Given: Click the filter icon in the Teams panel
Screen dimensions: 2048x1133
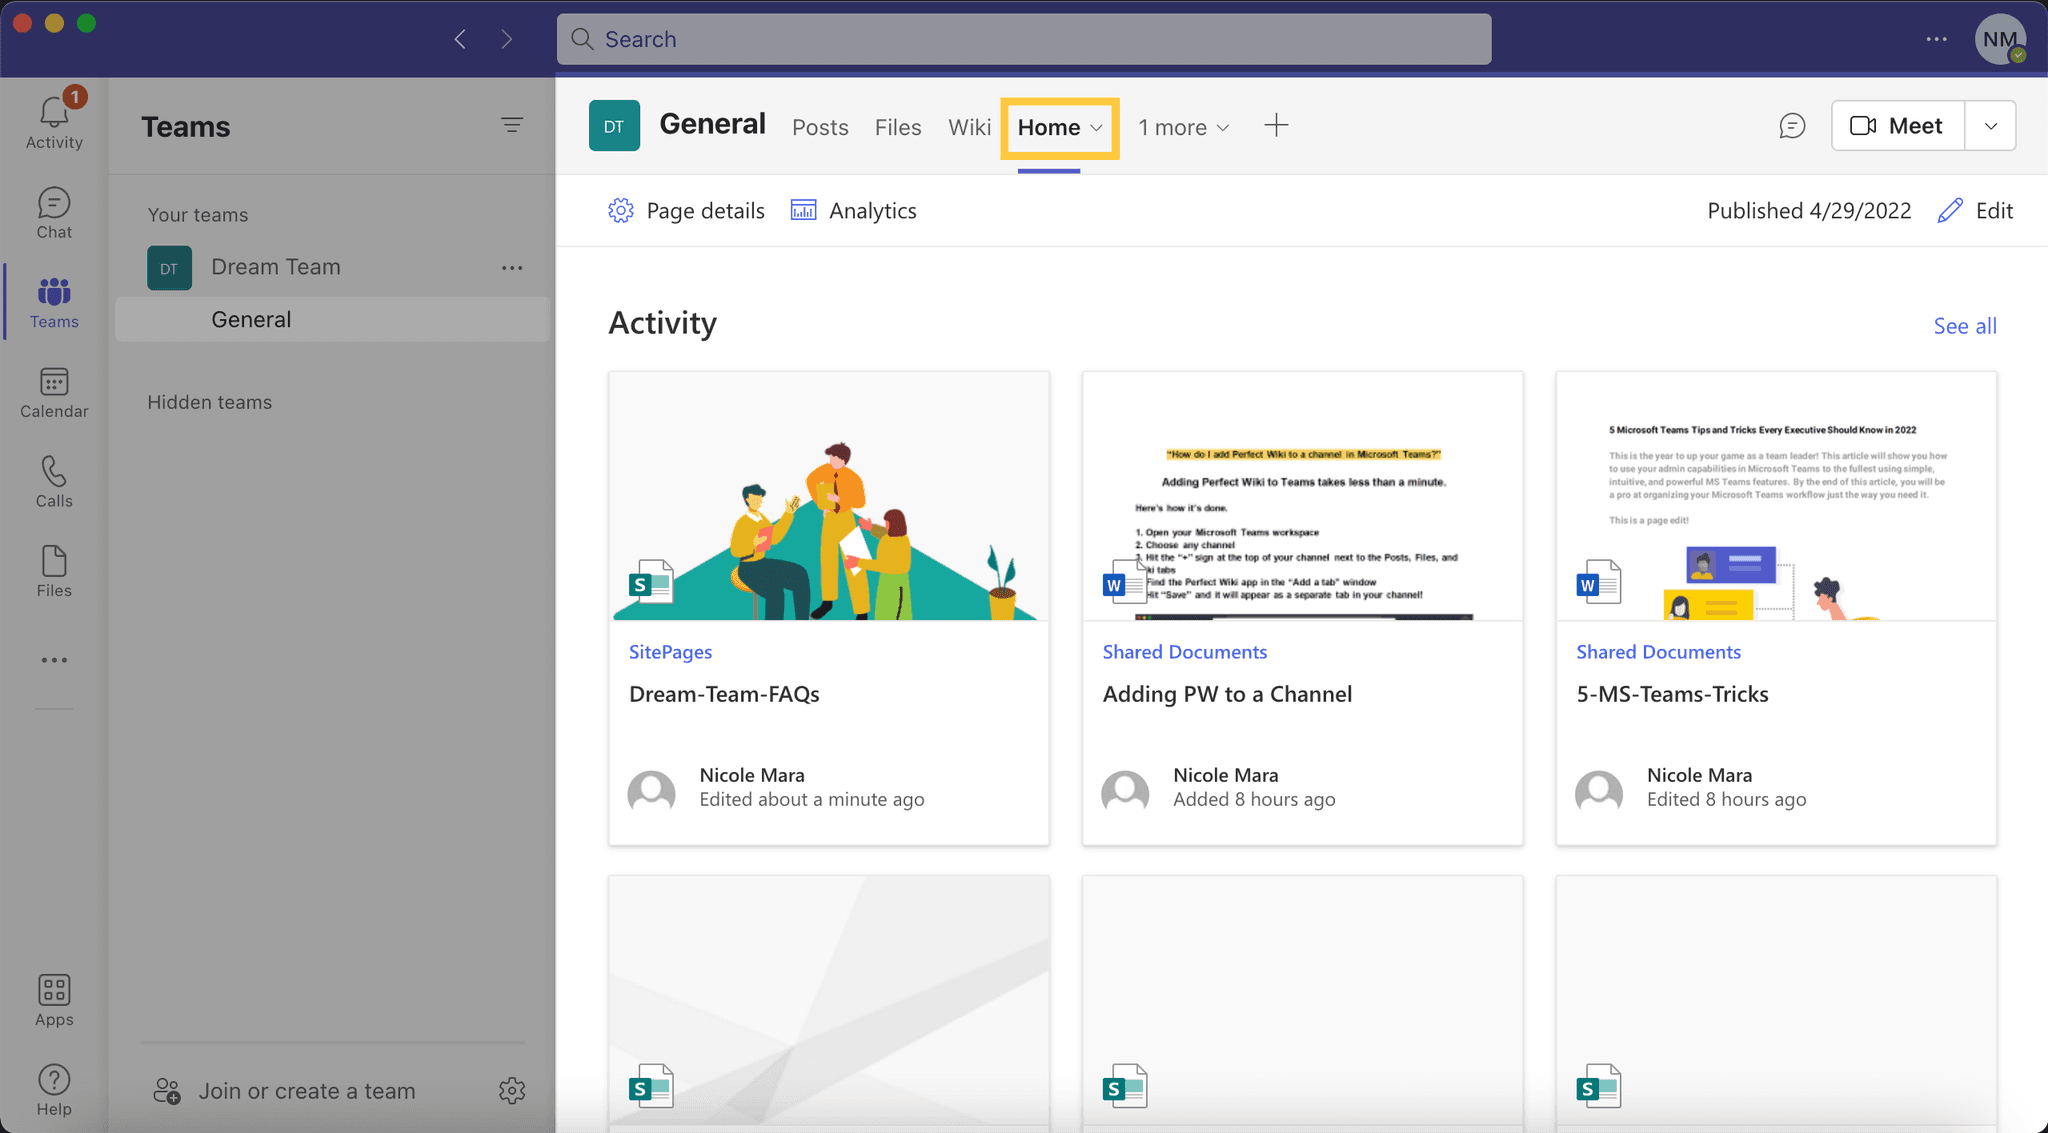Looking at the screenshot, I should 512,125.
